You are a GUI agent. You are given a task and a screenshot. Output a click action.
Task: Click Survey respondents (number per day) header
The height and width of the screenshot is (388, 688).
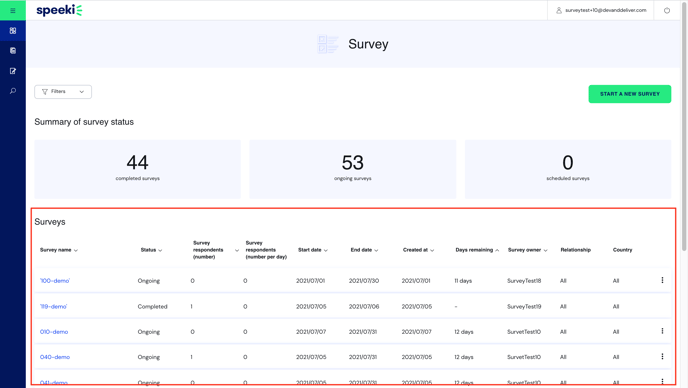pyautogui.click(x=266, y=250)
